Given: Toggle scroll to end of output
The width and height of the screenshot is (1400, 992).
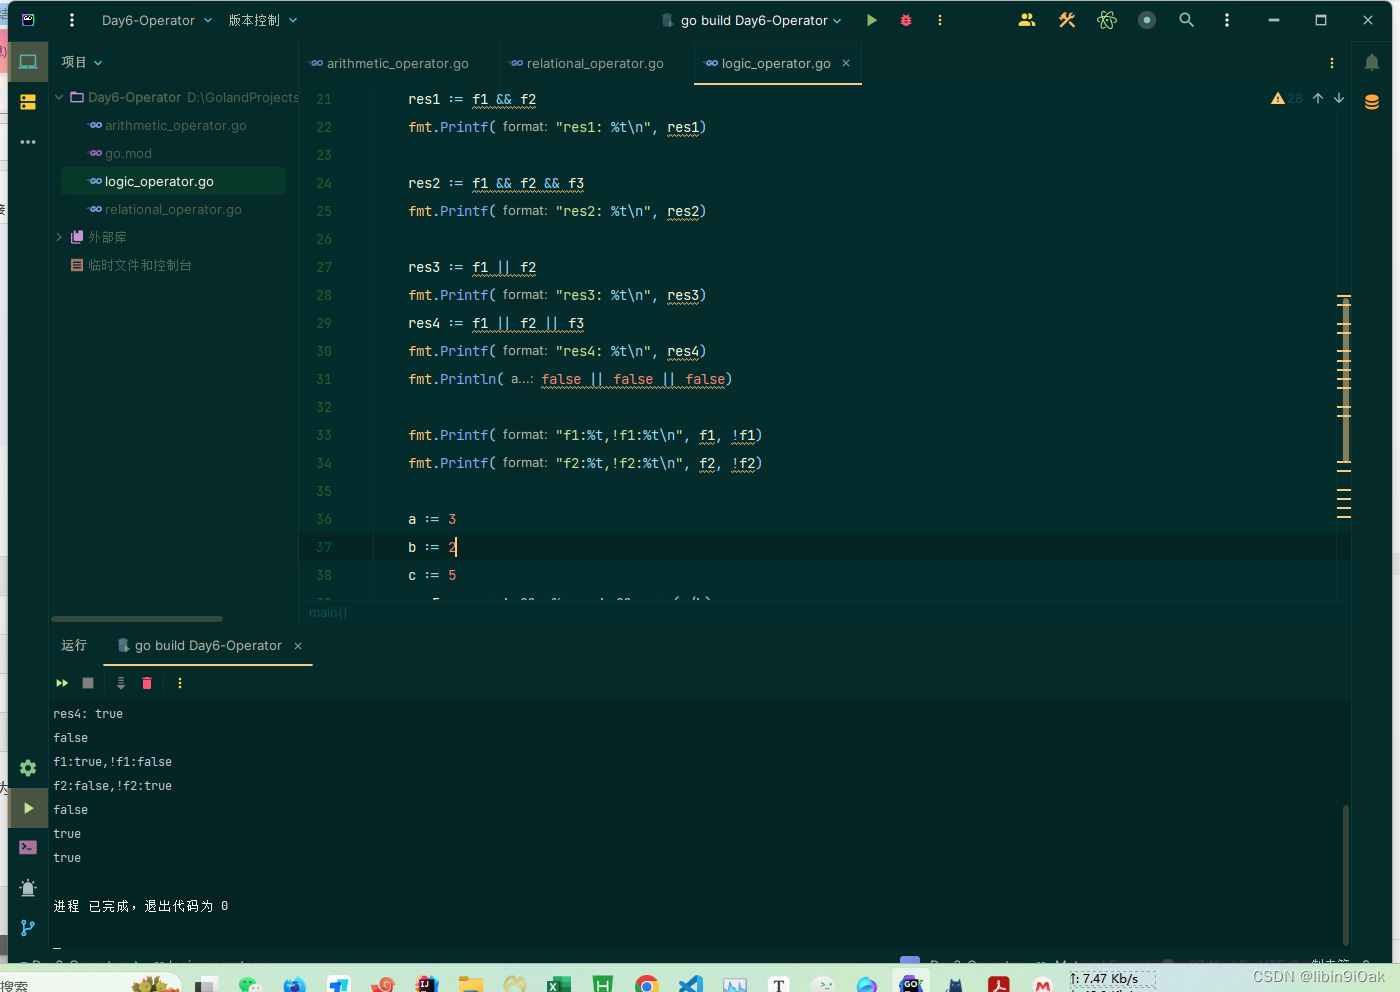Looking at the screenshot, I should 121,683.
